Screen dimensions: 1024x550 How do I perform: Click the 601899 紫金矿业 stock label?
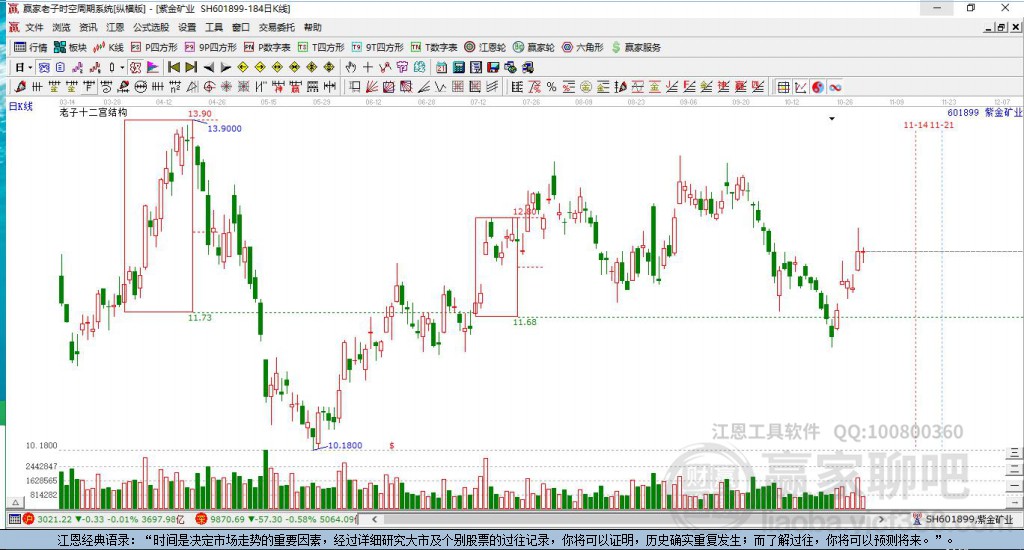pyautogui.click(x=984, y=113)
